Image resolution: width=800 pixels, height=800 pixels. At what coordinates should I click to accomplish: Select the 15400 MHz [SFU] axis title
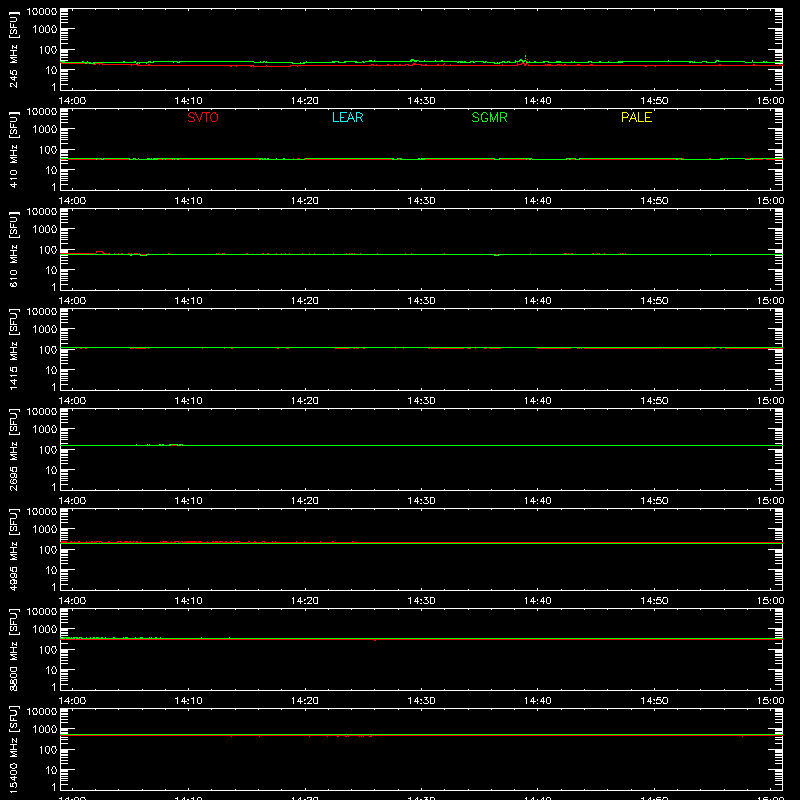click(13, 749)
